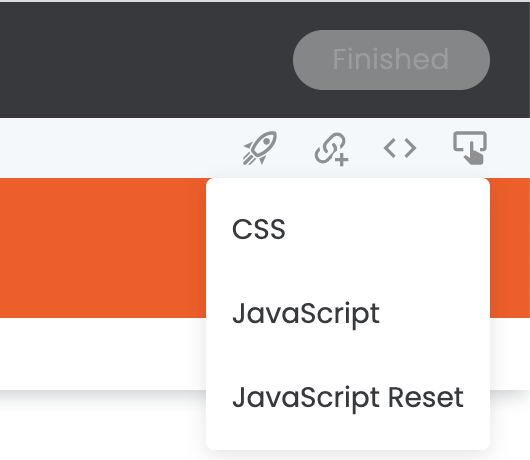Click the screen tap interaction icon
This screenshot has height=460, width=530.
click(470, 148)
